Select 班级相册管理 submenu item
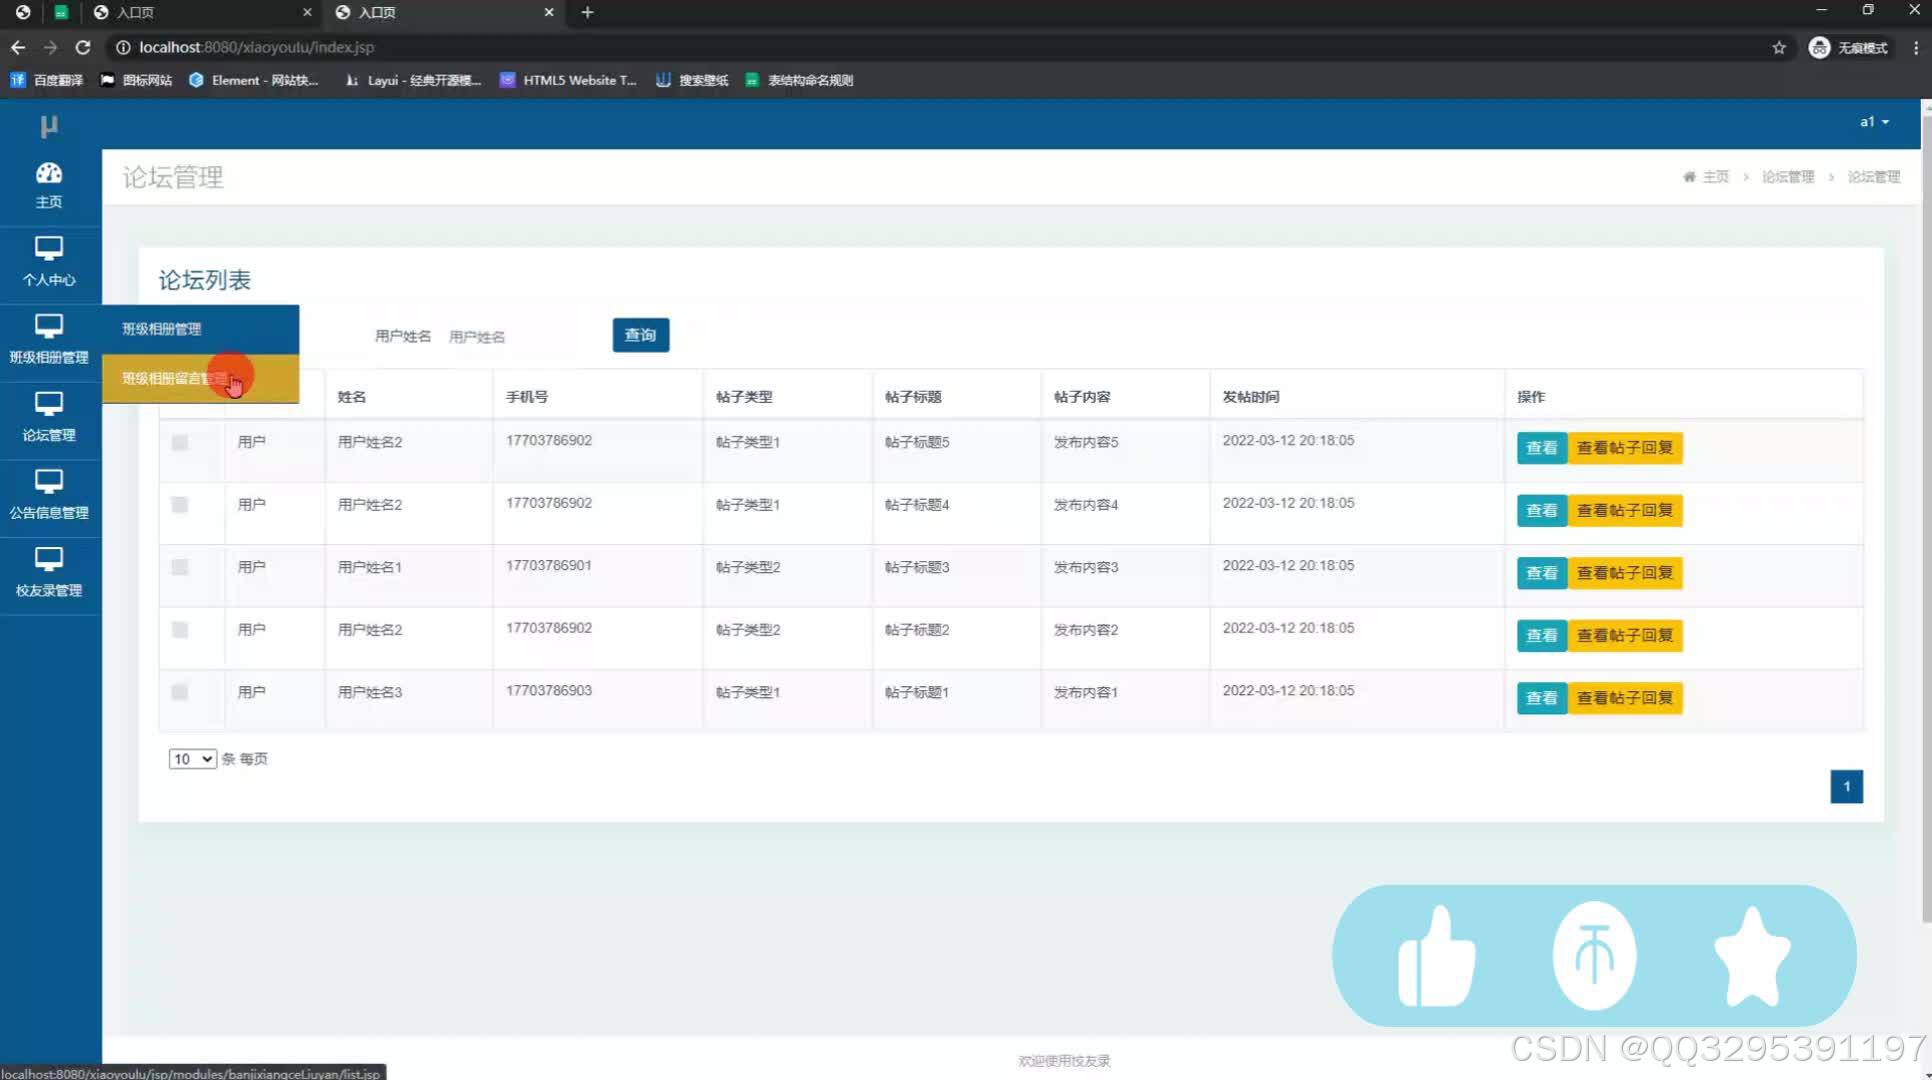This screenshot has width=1932, height=1080. 200,329
